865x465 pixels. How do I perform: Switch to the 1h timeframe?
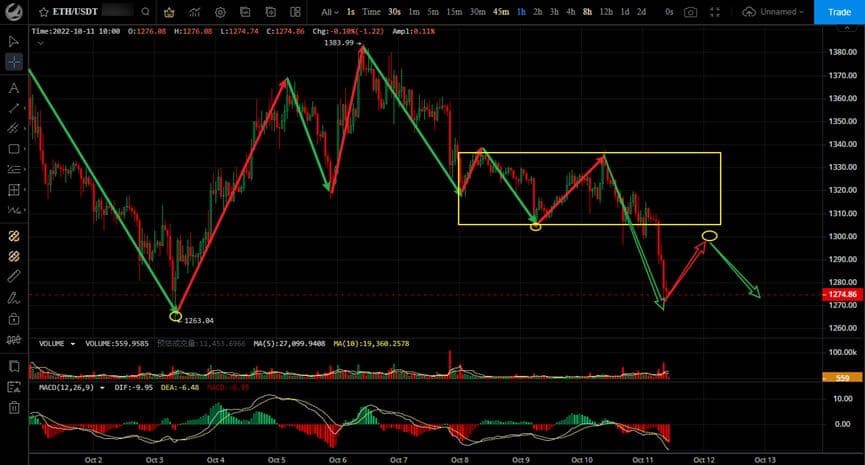click(521, 12)
